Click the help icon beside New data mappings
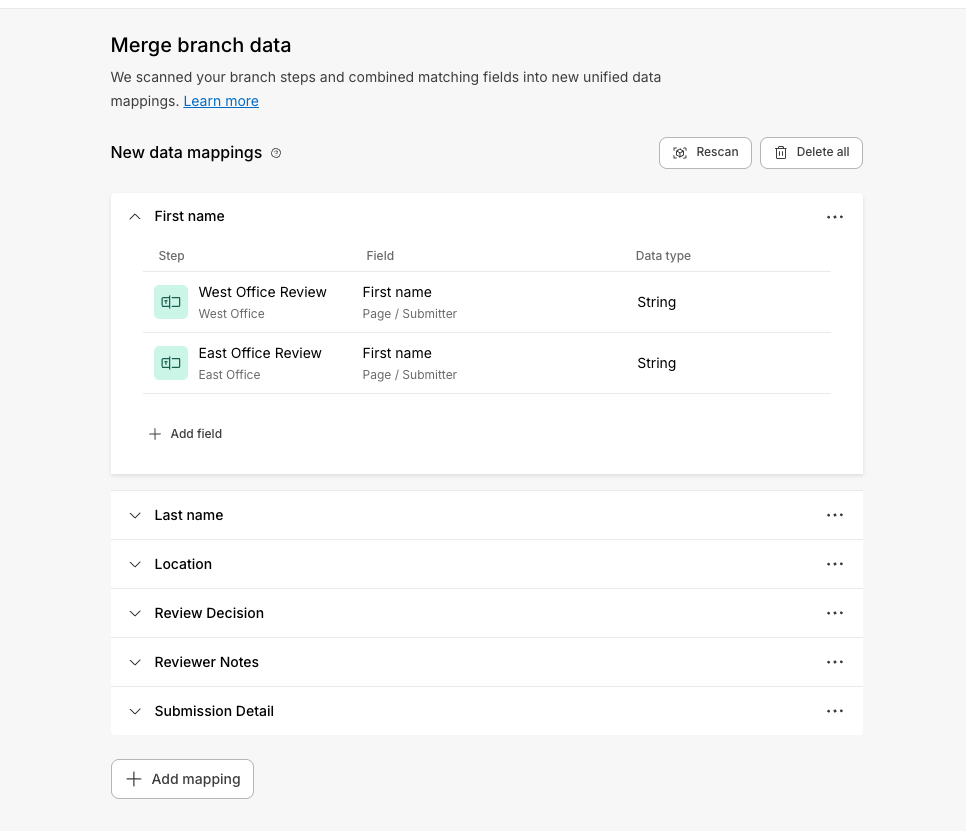 [x=276, y=153]
